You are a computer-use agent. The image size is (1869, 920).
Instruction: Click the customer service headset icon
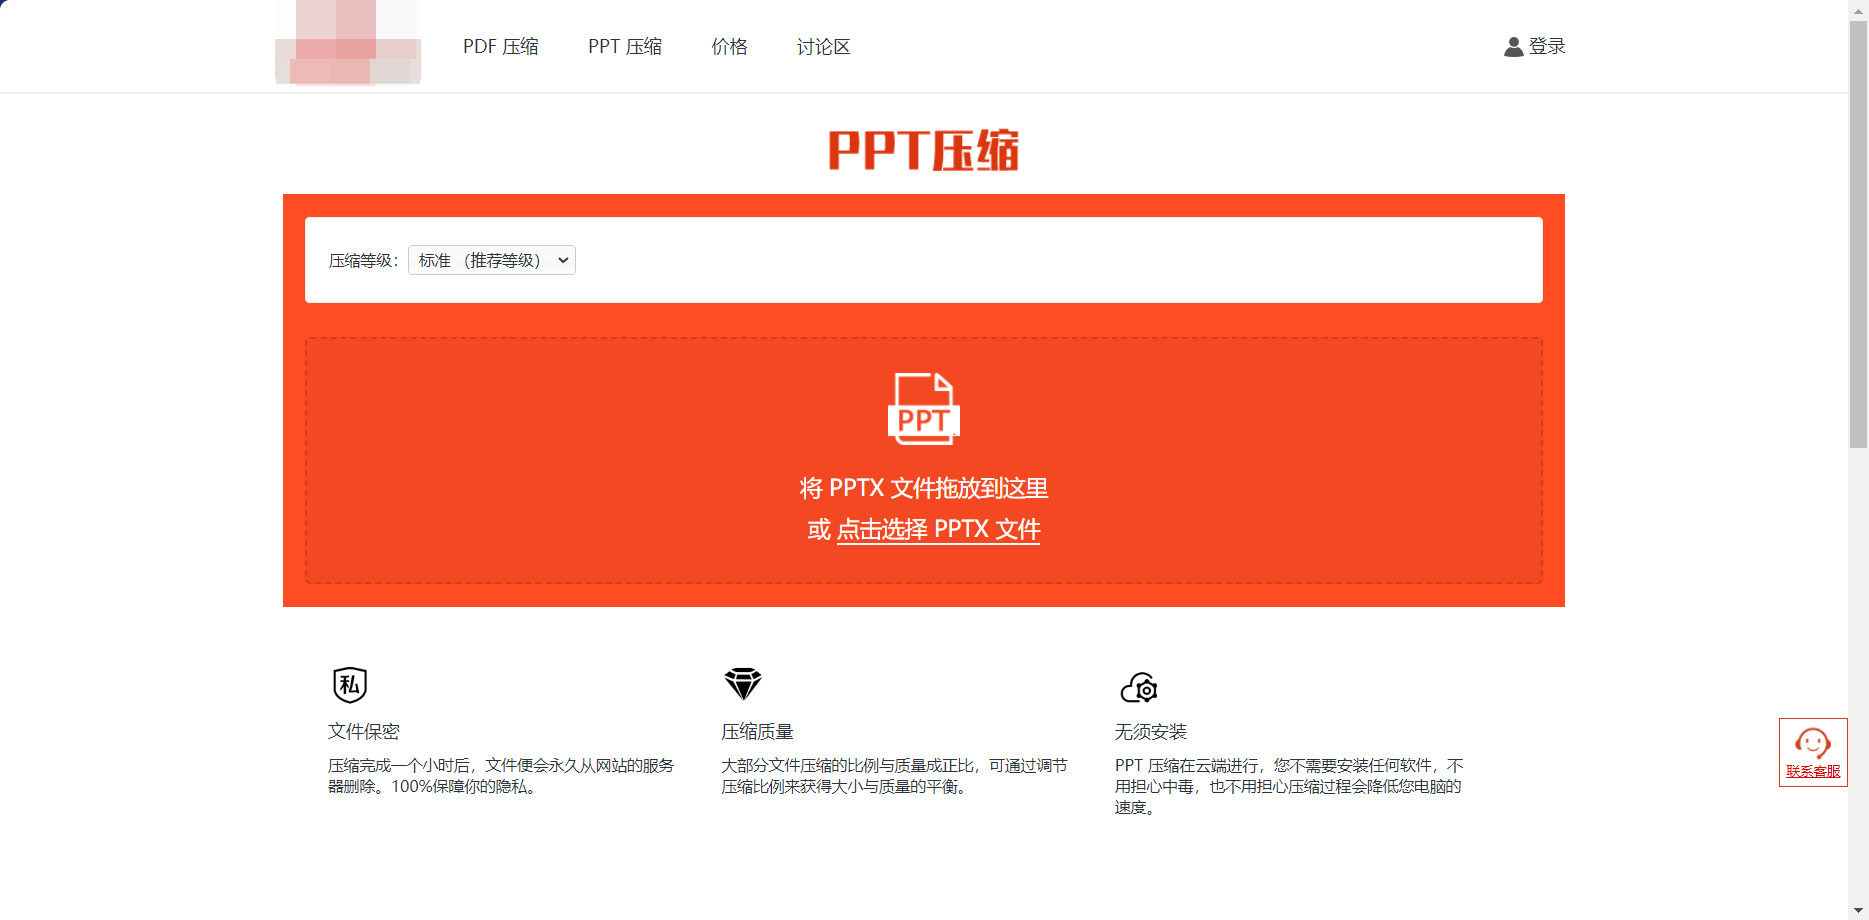(x=1813, y=743)
